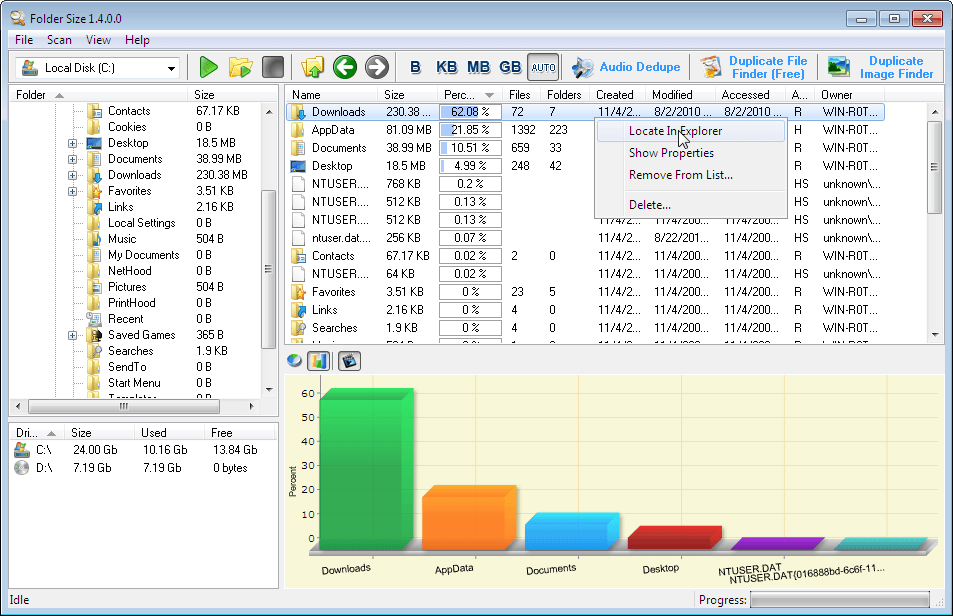This screenshot has height=616, width=953.
Task: Select the Stop scan icon
Action: [x=272, y=67]
